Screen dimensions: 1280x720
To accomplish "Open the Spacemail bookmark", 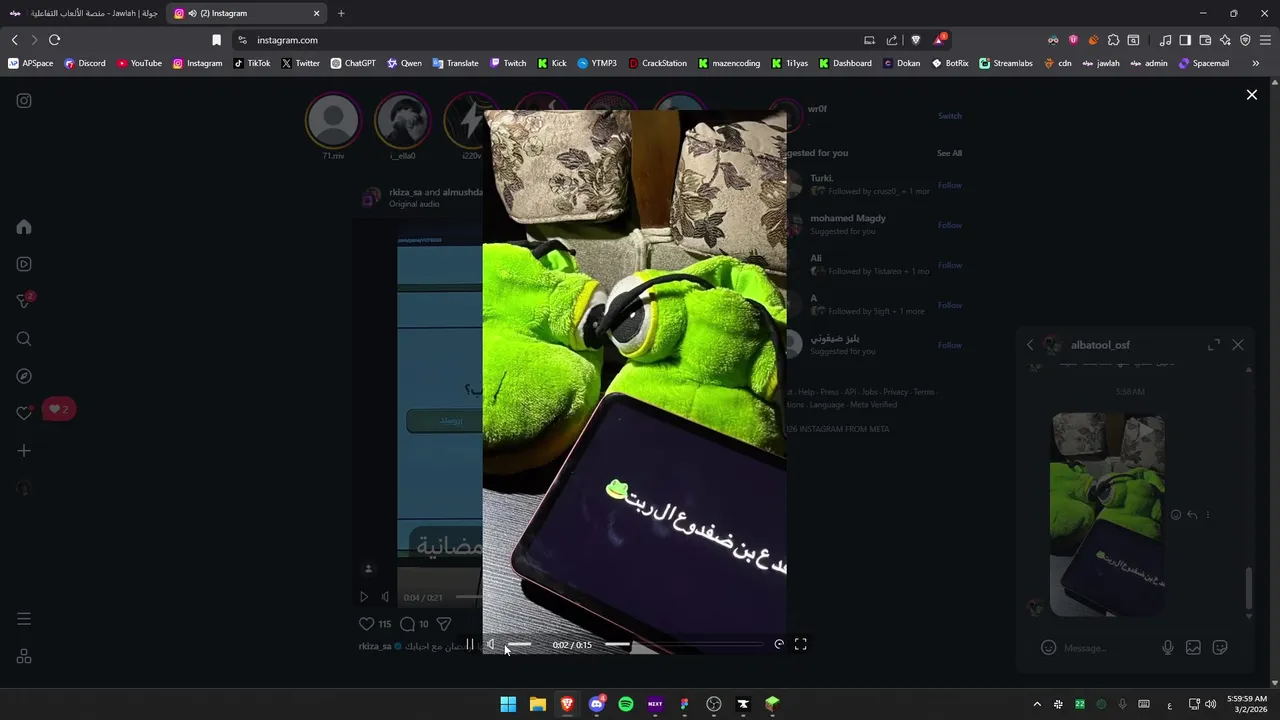I will coord(1204,63).
